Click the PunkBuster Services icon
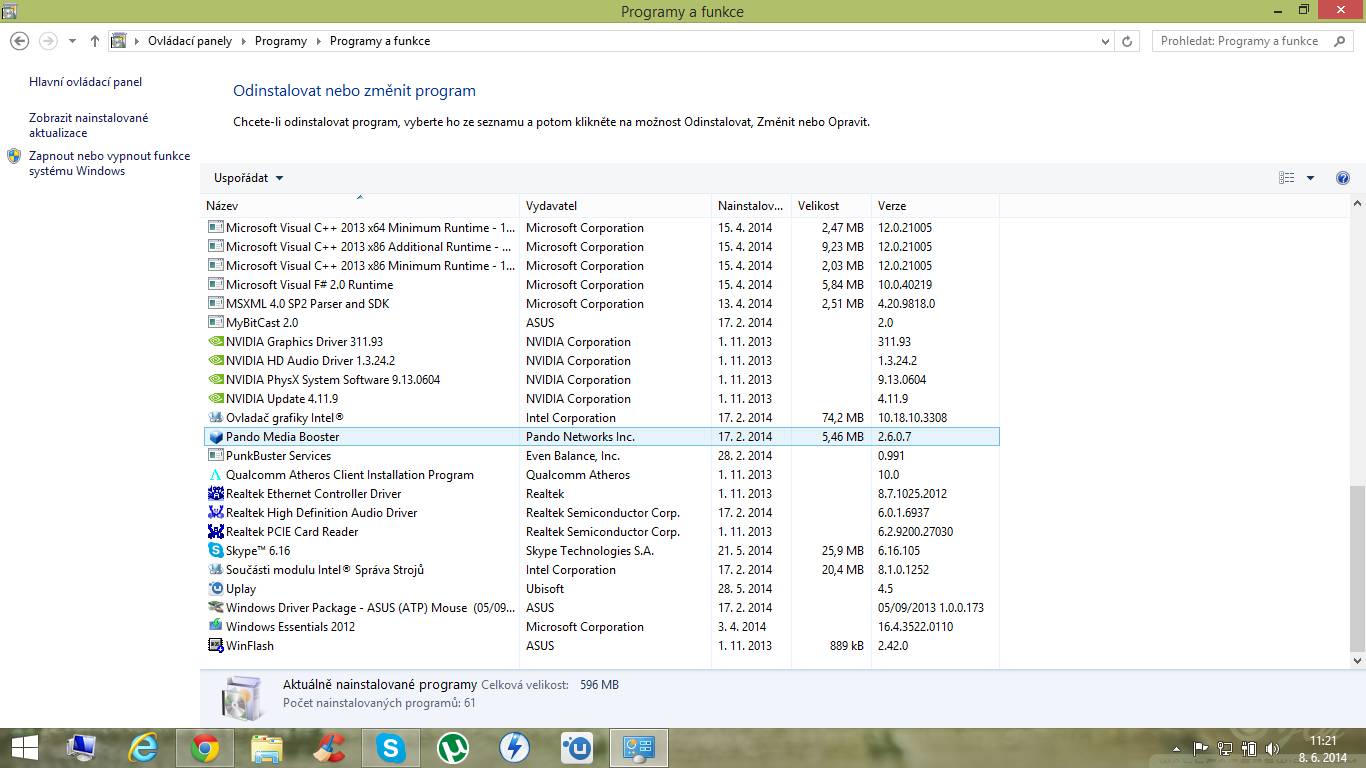Viewport: 1366px width, 768px height. tap(216, 456)
